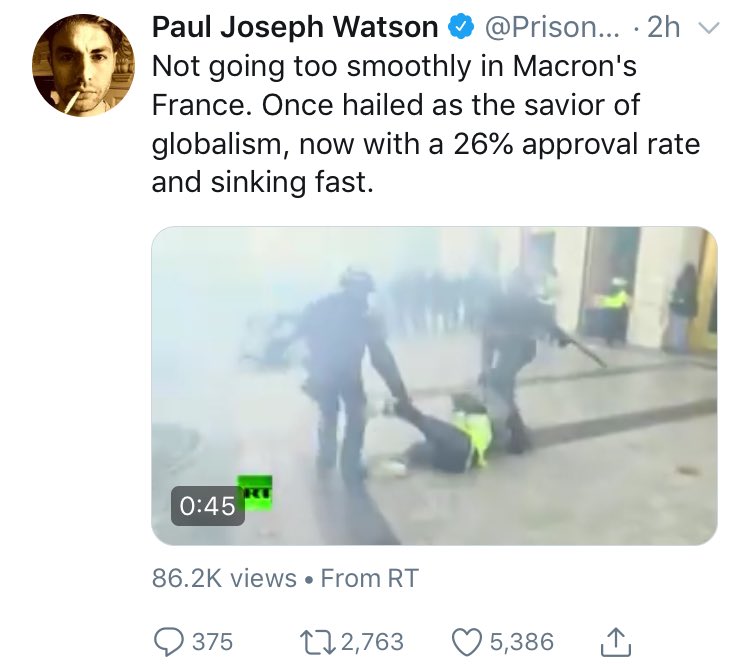The width and height of the screenshot is (750, 664).
Task: Click the 86.2K views label
Action: (x=224, y=578)
